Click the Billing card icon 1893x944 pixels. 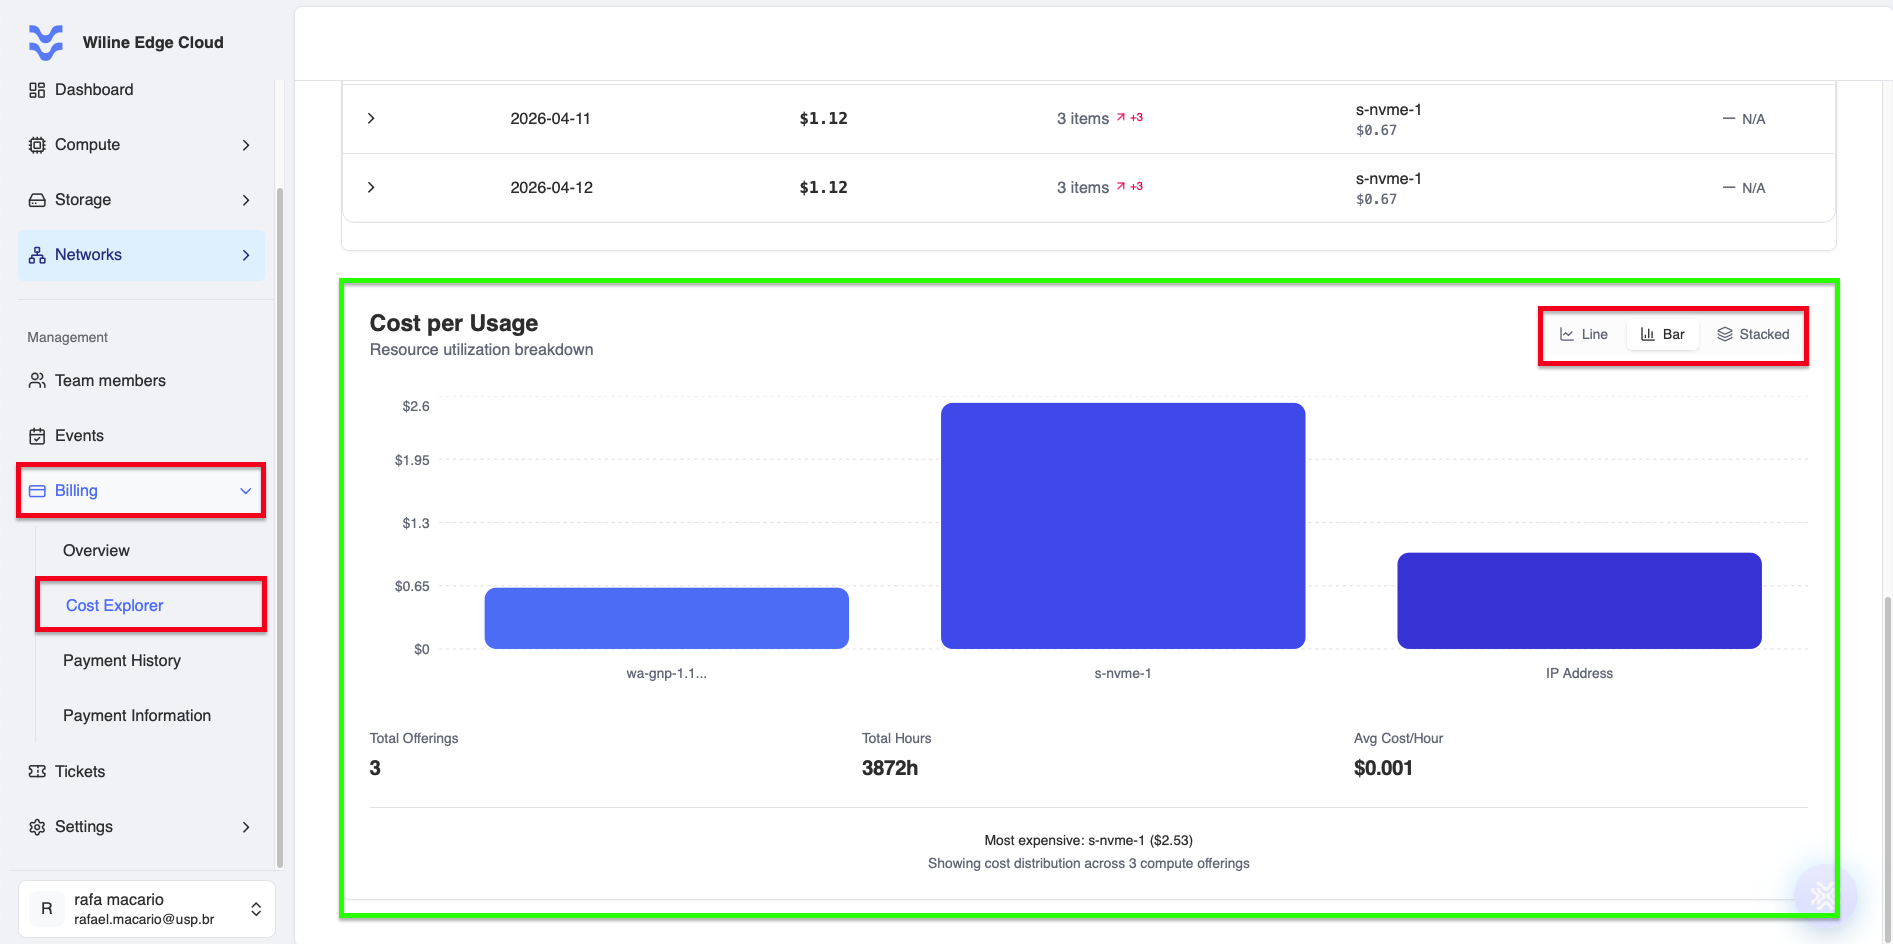coord(37,491)
